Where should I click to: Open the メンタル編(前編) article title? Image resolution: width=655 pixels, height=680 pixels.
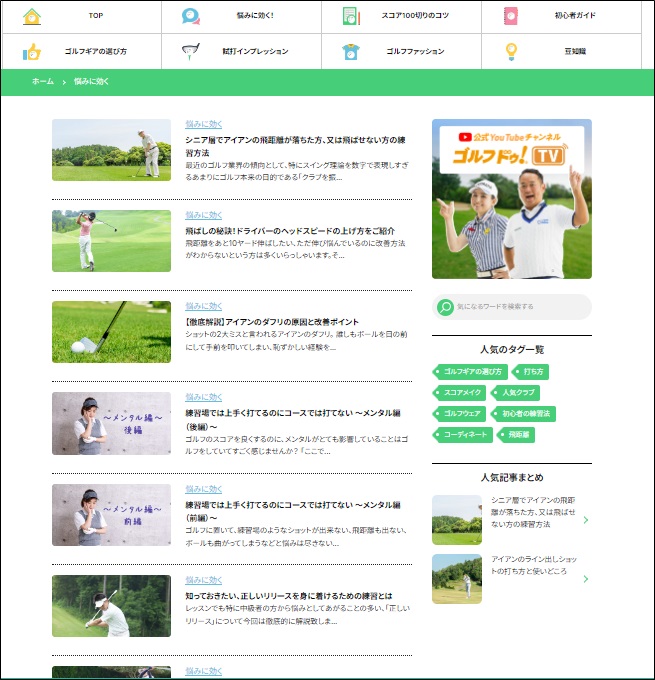[293, 511]
